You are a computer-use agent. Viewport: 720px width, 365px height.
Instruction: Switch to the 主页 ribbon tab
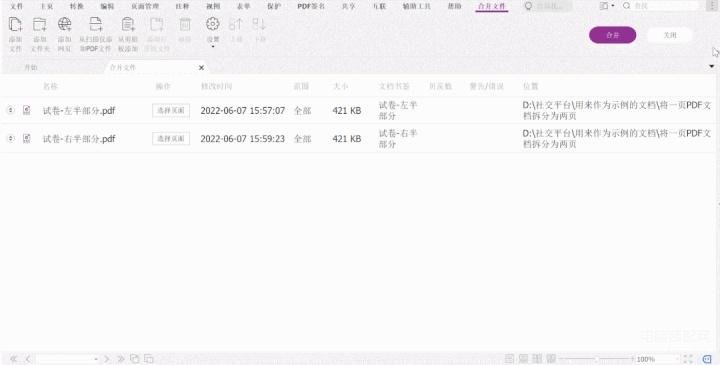point(46,6)
